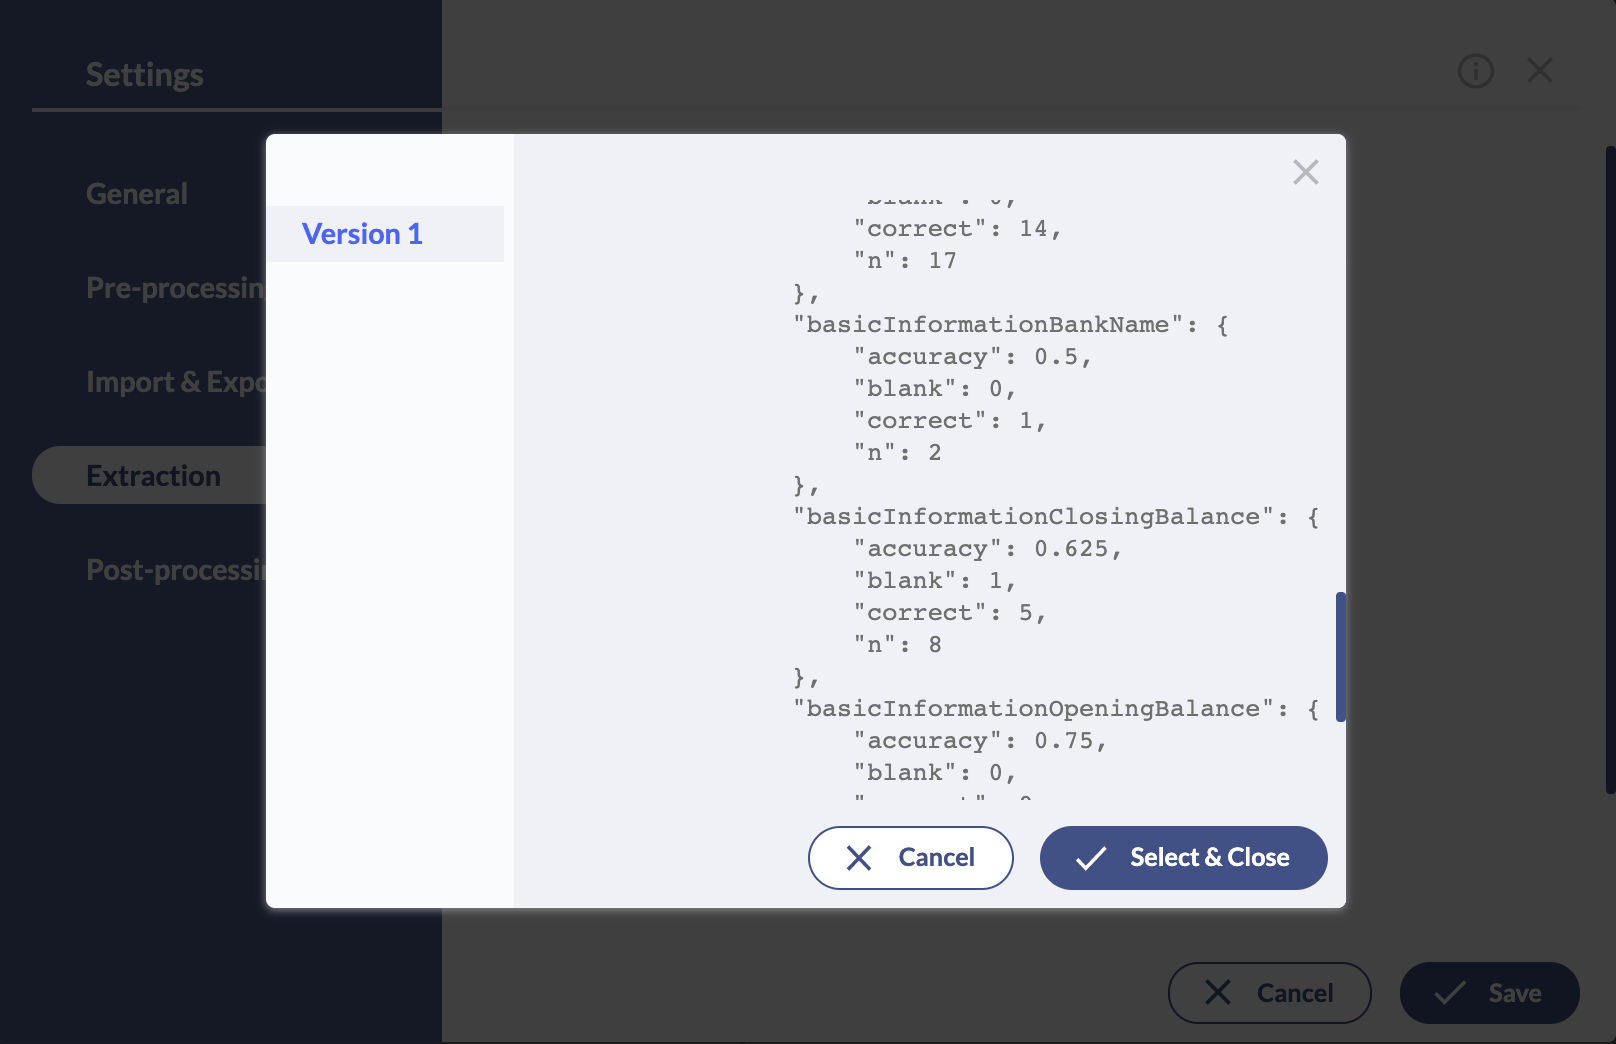Select the Extraction settings section
The height and width of the screenshot is (1044, 1616).
(150, 475)
